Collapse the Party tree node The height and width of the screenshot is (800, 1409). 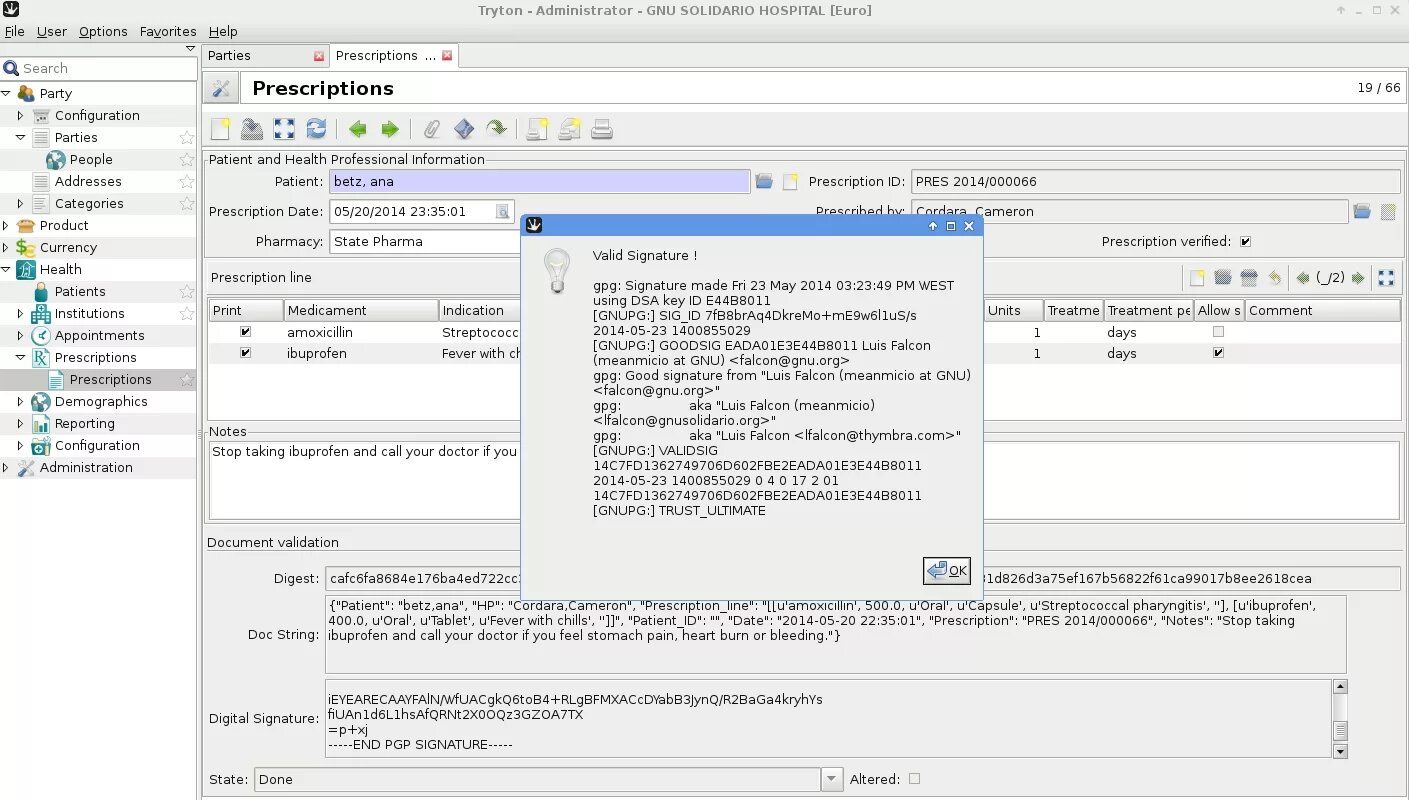tap(6, 93)
